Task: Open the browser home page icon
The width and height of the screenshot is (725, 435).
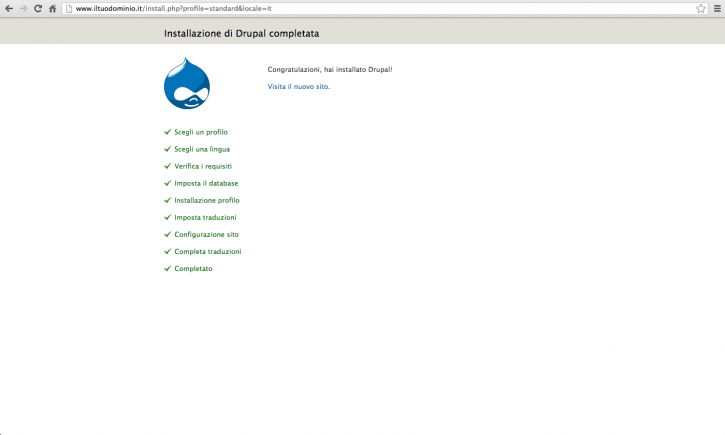Action: 52,8
